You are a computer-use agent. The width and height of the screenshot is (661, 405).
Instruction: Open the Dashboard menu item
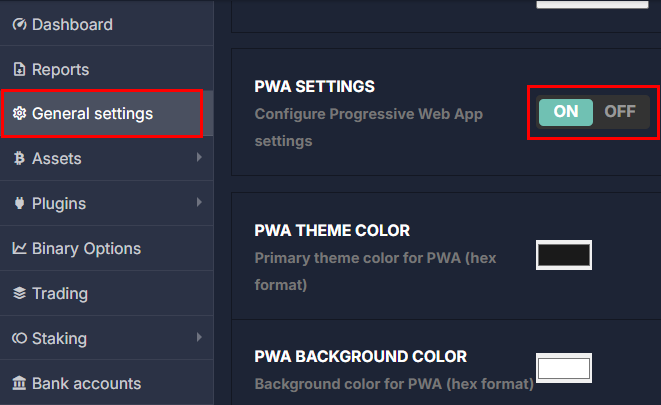coord(72,24)
